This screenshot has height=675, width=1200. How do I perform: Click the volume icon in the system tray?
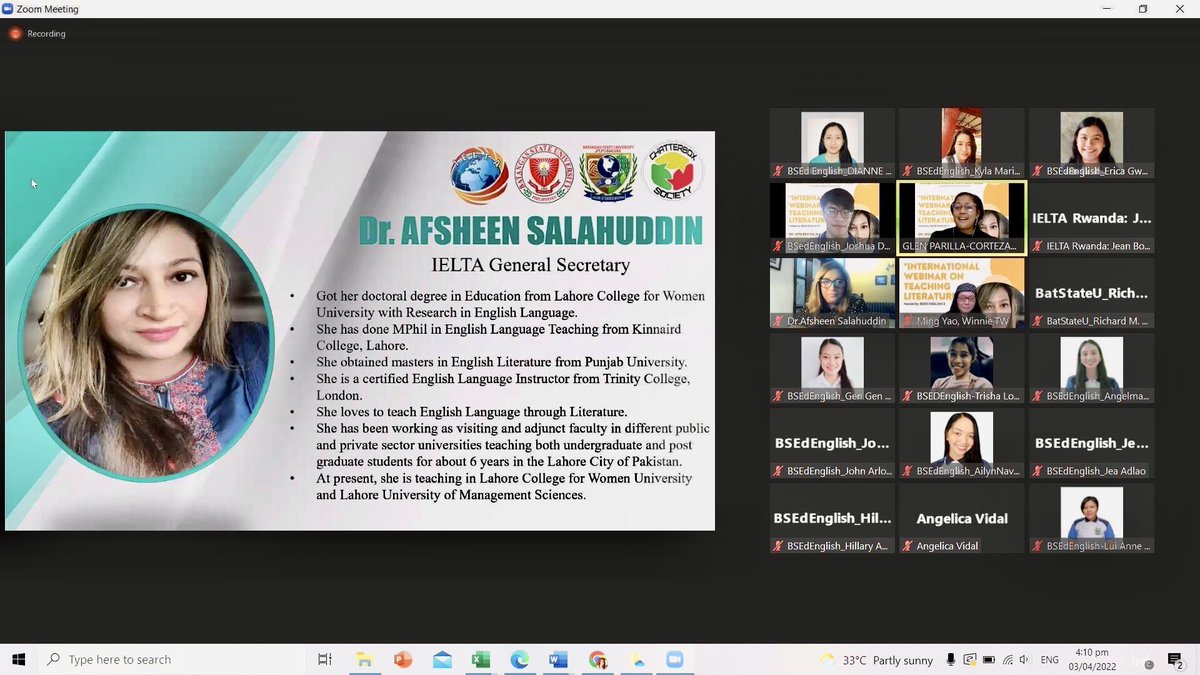click(1023, 659)
